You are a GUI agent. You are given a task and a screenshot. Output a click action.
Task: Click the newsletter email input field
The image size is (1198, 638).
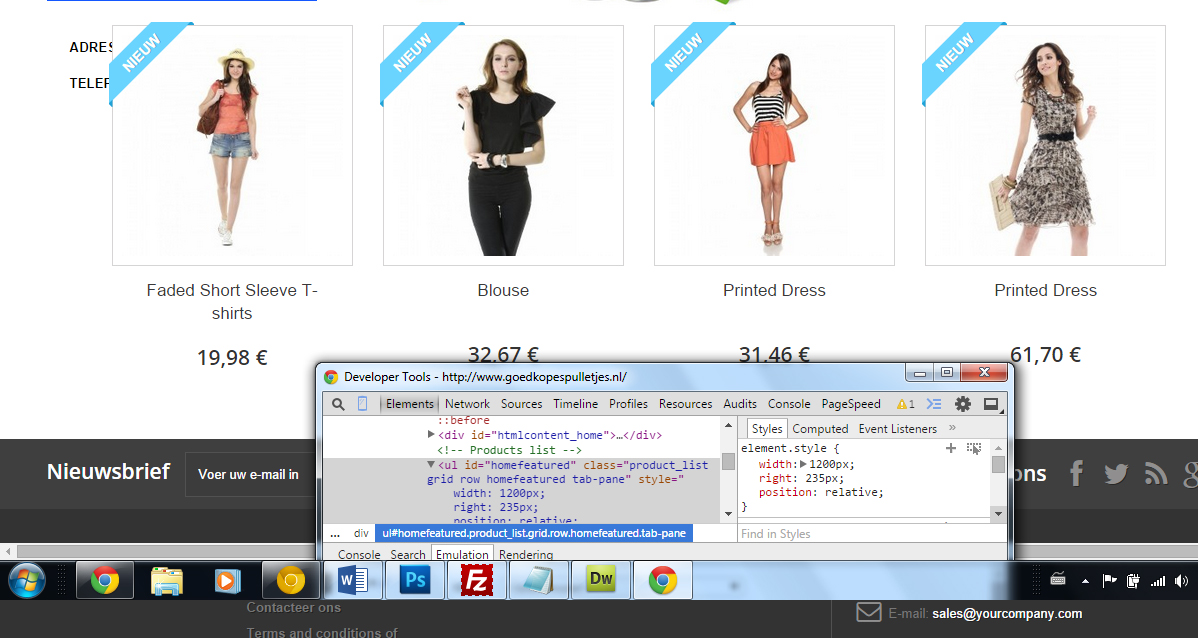pyautogui.click(x=251, y=474)
